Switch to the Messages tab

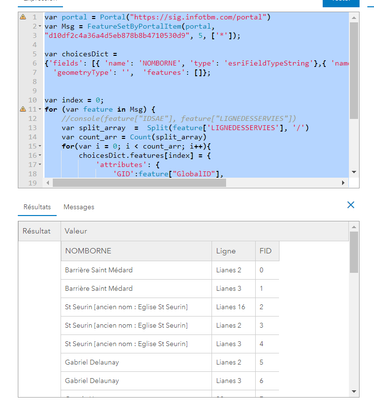(79, 207)
